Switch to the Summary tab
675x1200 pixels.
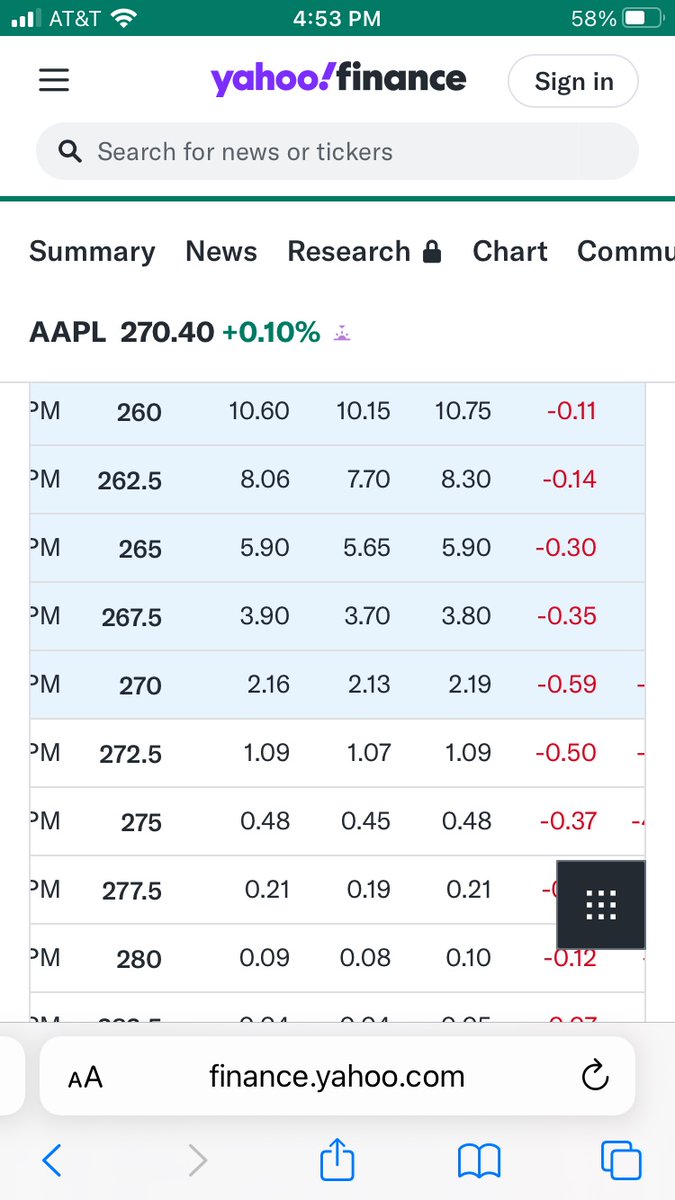(x=92, y=252)
